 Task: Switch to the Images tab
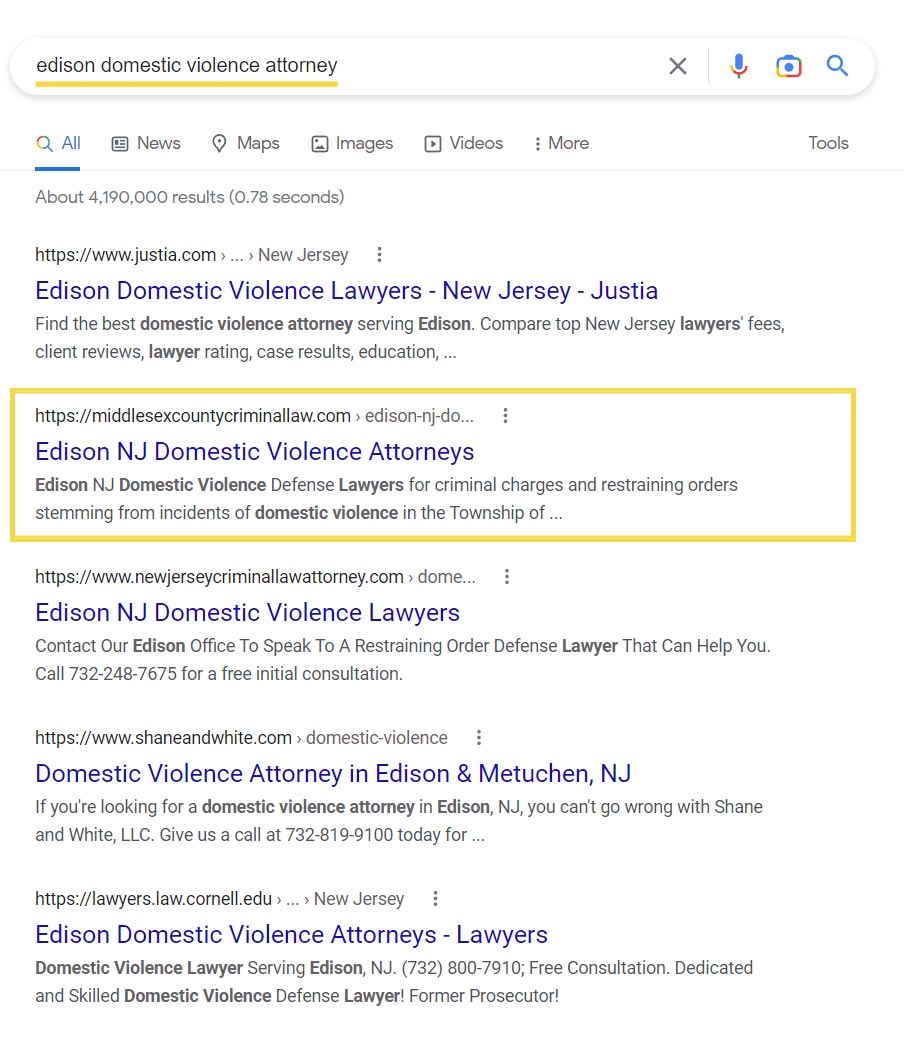(x=352, y=143)
